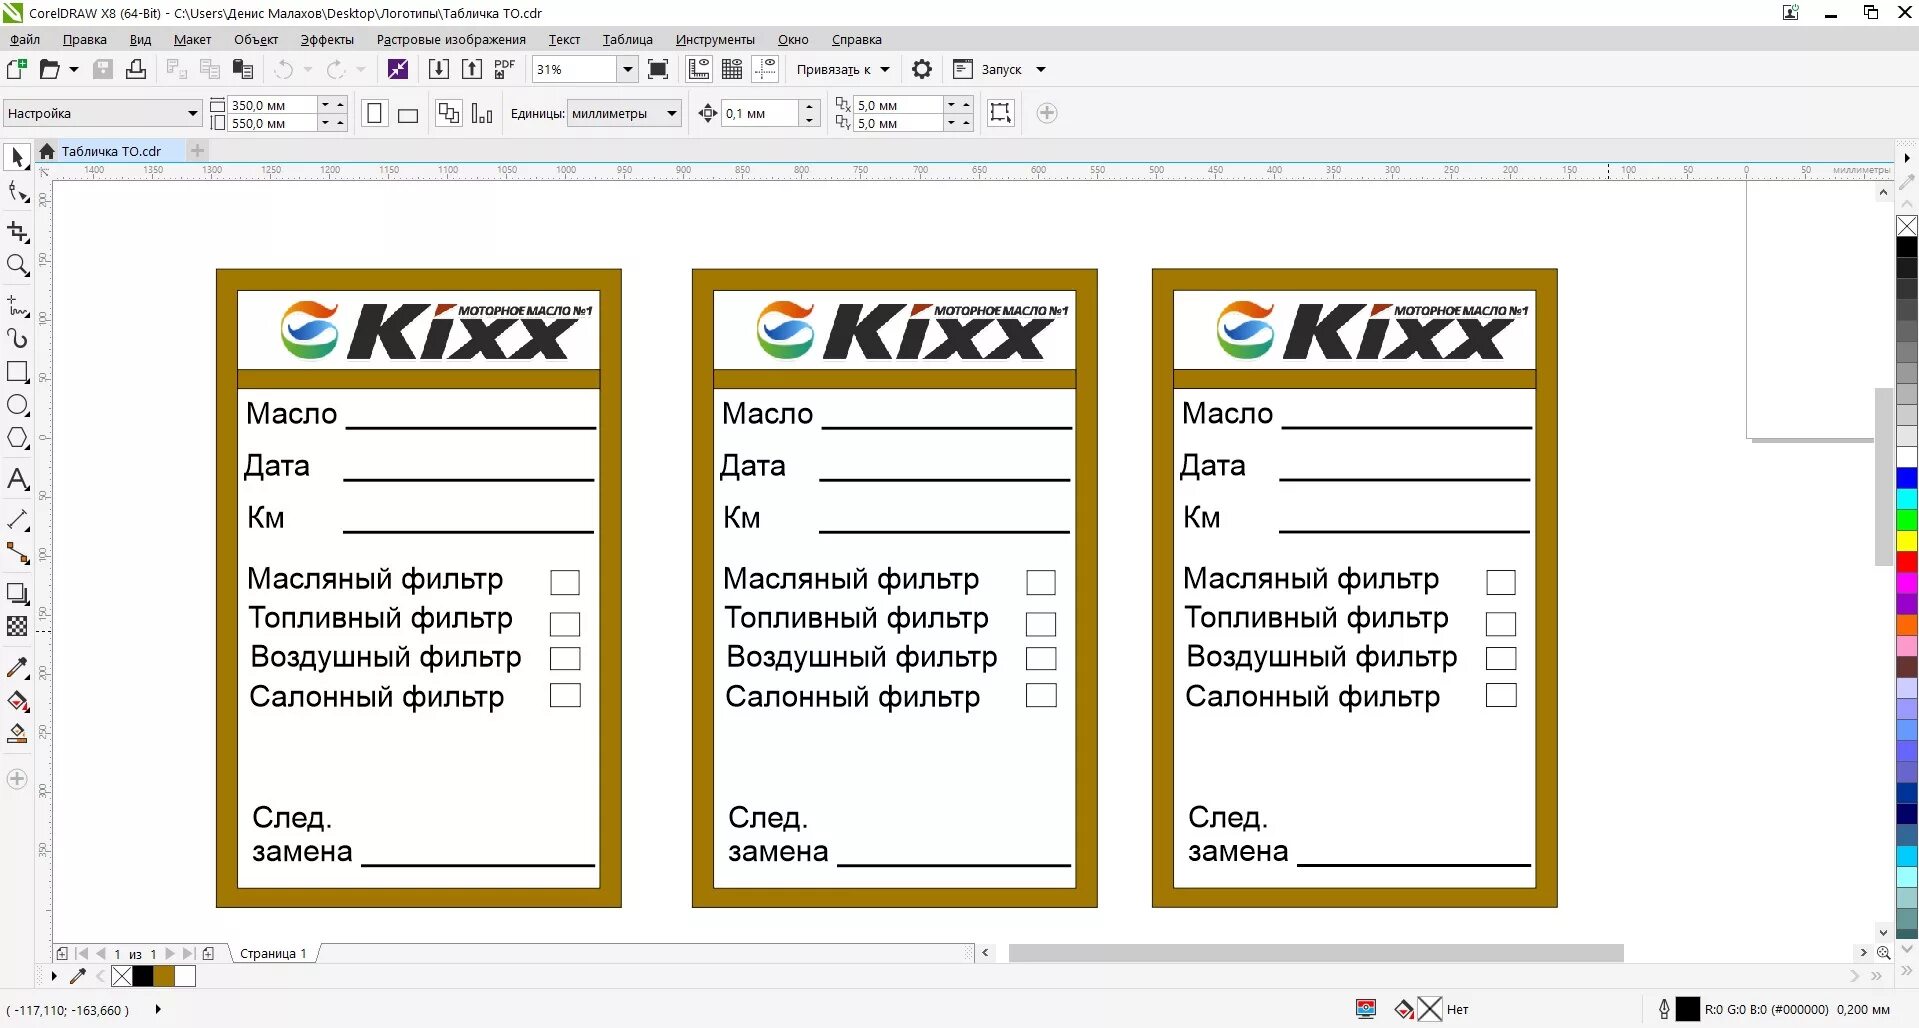Select the Smart Fill tool
The width and height of the screenshot is (1919, 1028).
(17, 734)
